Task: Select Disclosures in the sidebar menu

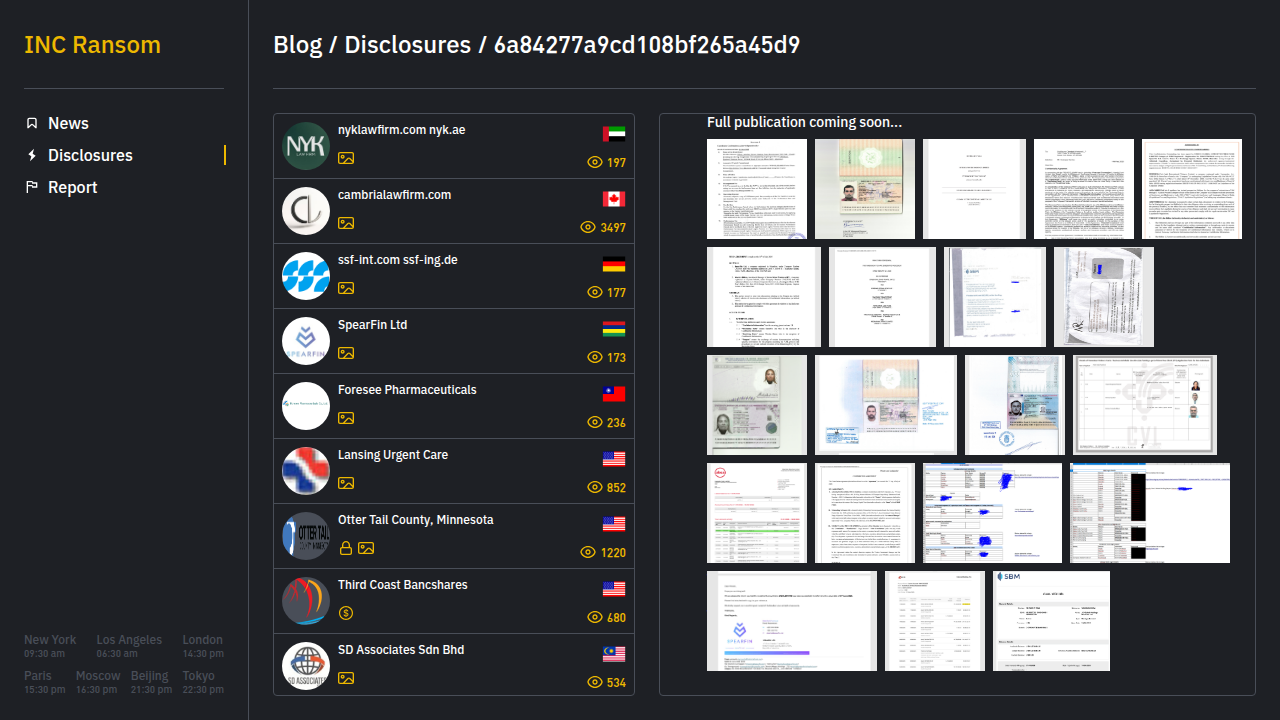Action: point(90,155)
